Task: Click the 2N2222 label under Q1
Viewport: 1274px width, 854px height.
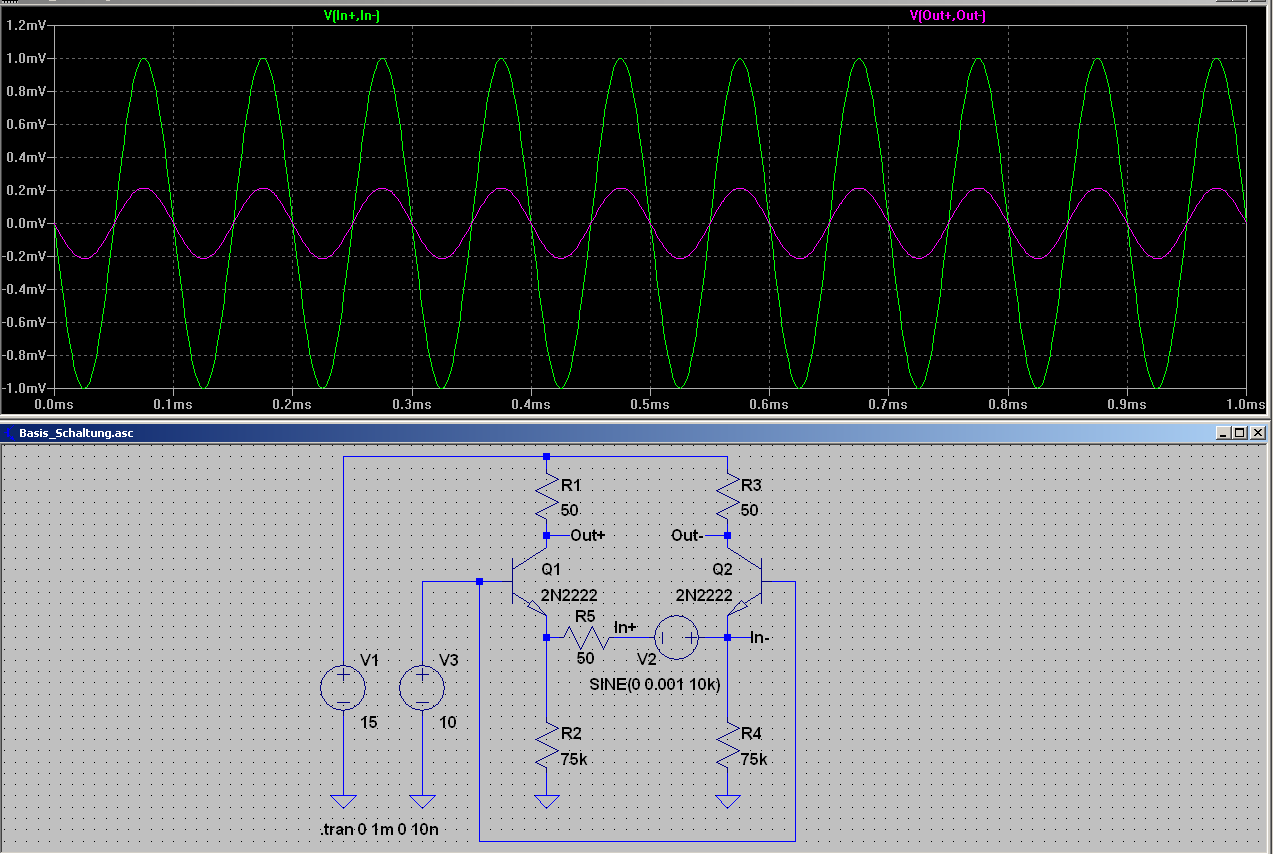Action: click(569, 594)
